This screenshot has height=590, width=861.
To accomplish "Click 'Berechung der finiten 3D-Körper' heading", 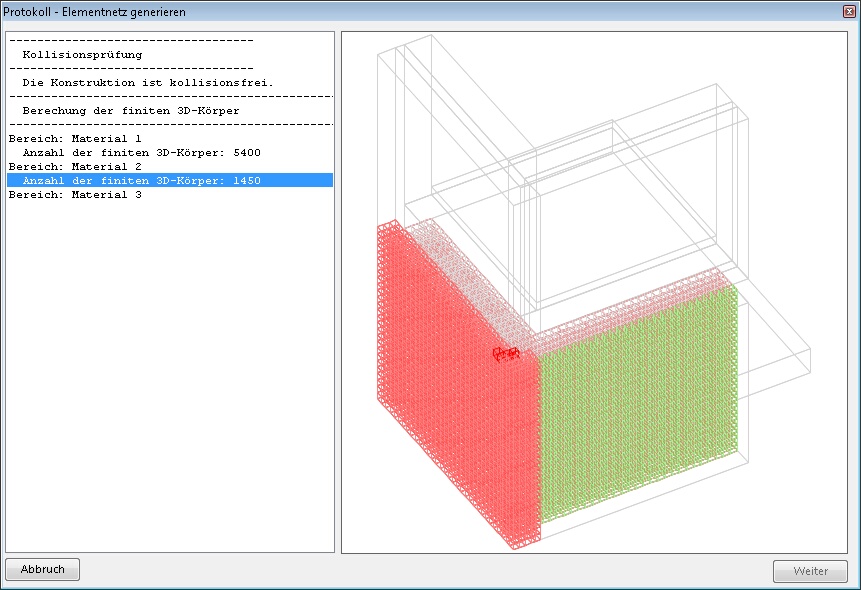I will click(x=170, y=110).
